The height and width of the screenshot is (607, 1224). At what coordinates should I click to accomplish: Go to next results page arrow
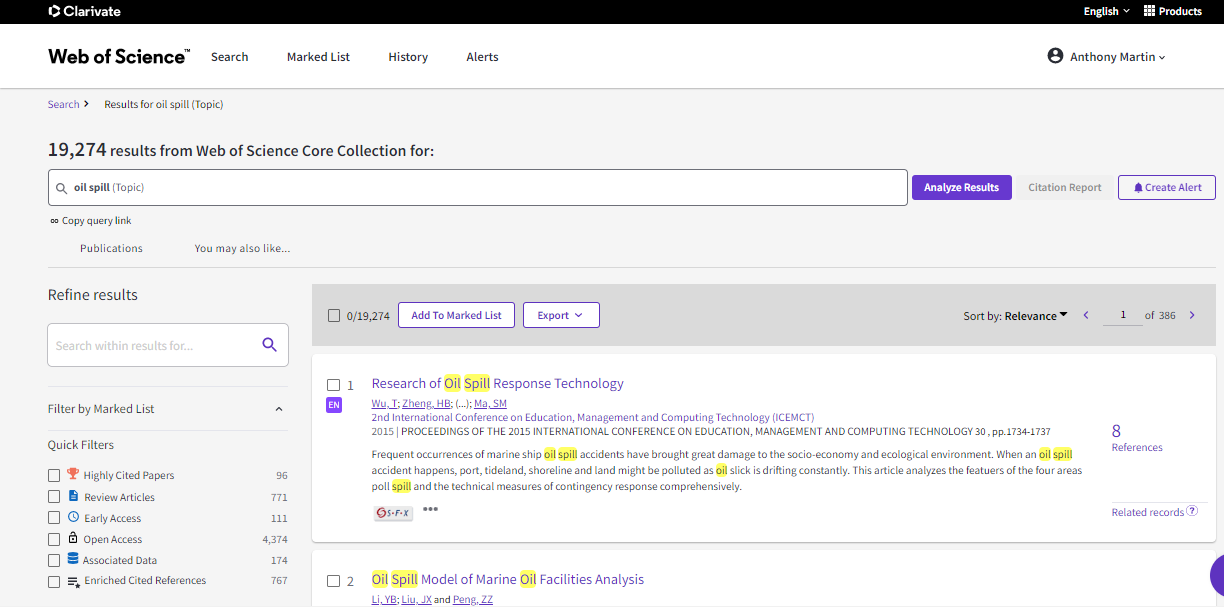tap(1192, 316)
